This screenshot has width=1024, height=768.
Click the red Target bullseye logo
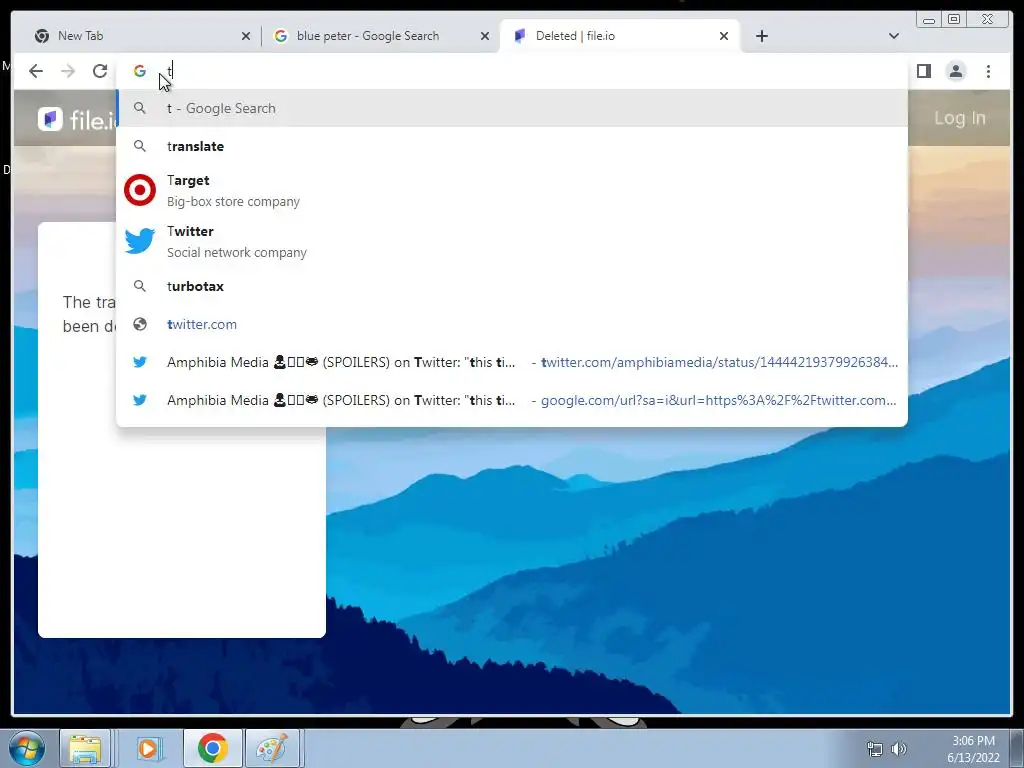140,190
